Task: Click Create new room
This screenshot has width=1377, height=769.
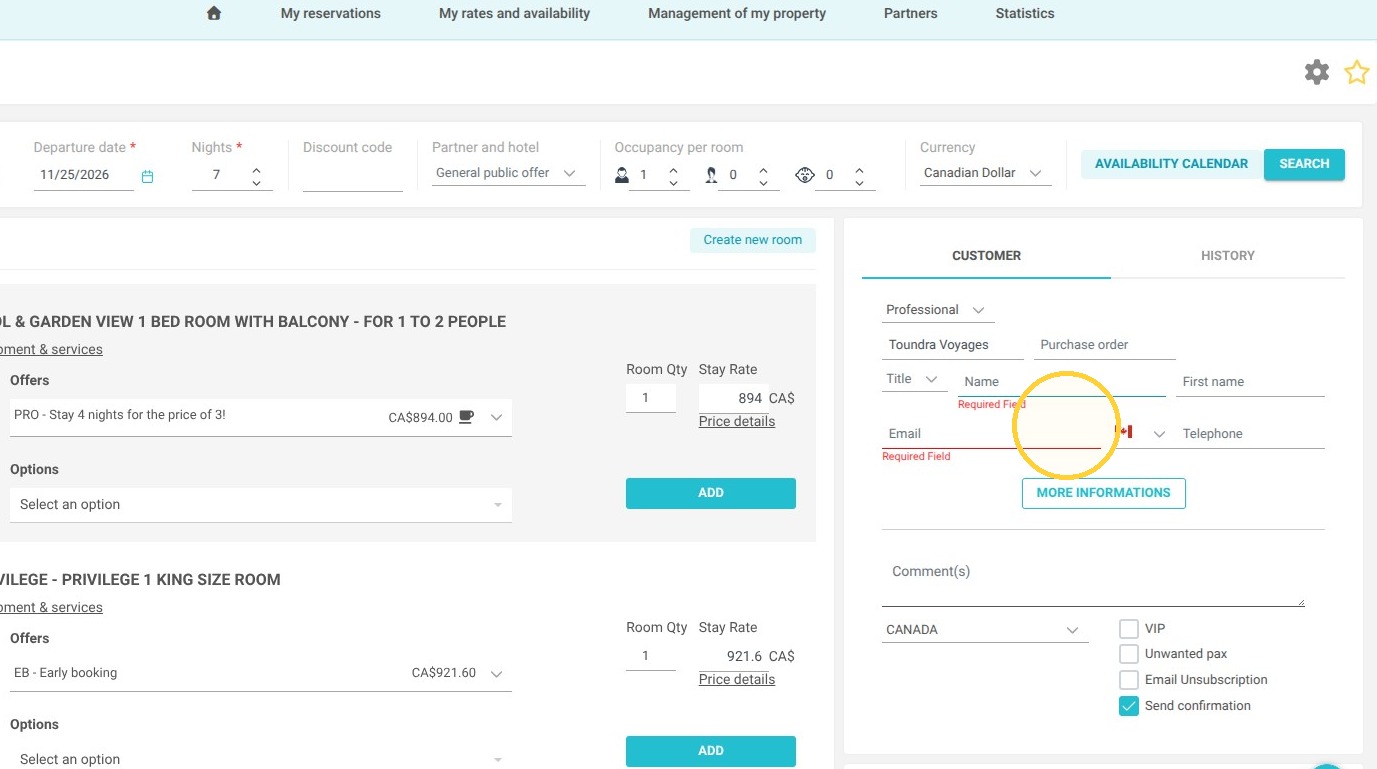Action: click(x=753, y=240)
